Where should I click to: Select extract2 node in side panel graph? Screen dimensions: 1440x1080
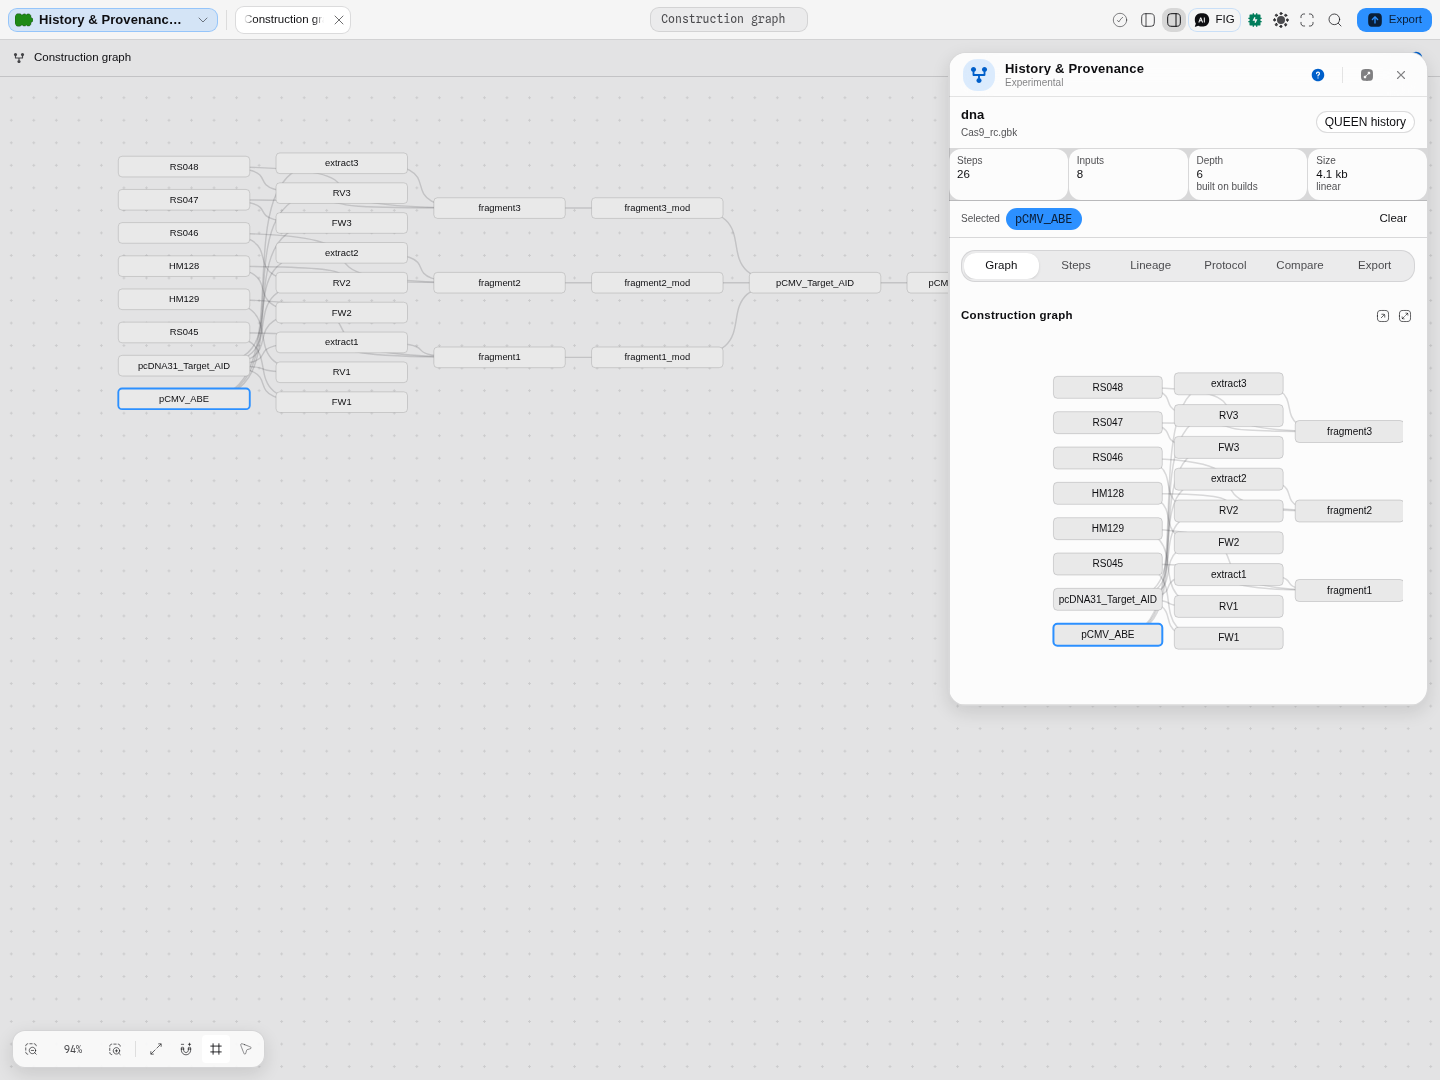(1229, 479)
